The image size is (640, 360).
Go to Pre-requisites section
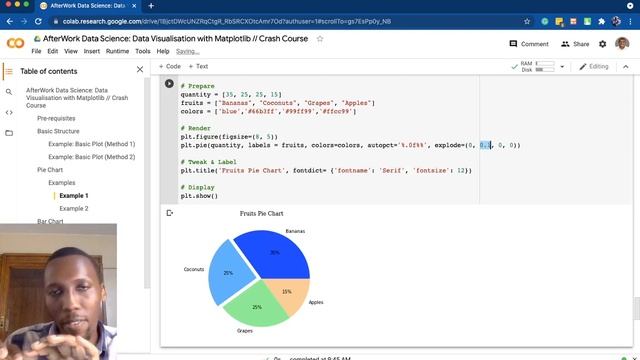[x=56, y=118]
